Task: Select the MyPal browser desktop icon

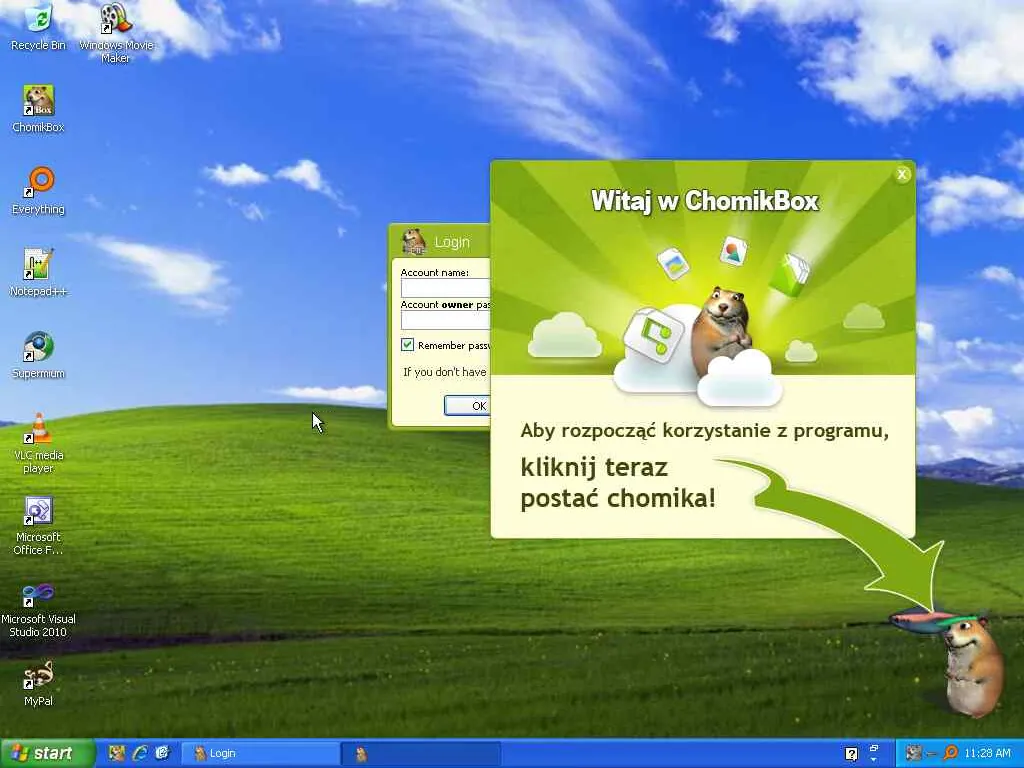Action: (39, 684)
